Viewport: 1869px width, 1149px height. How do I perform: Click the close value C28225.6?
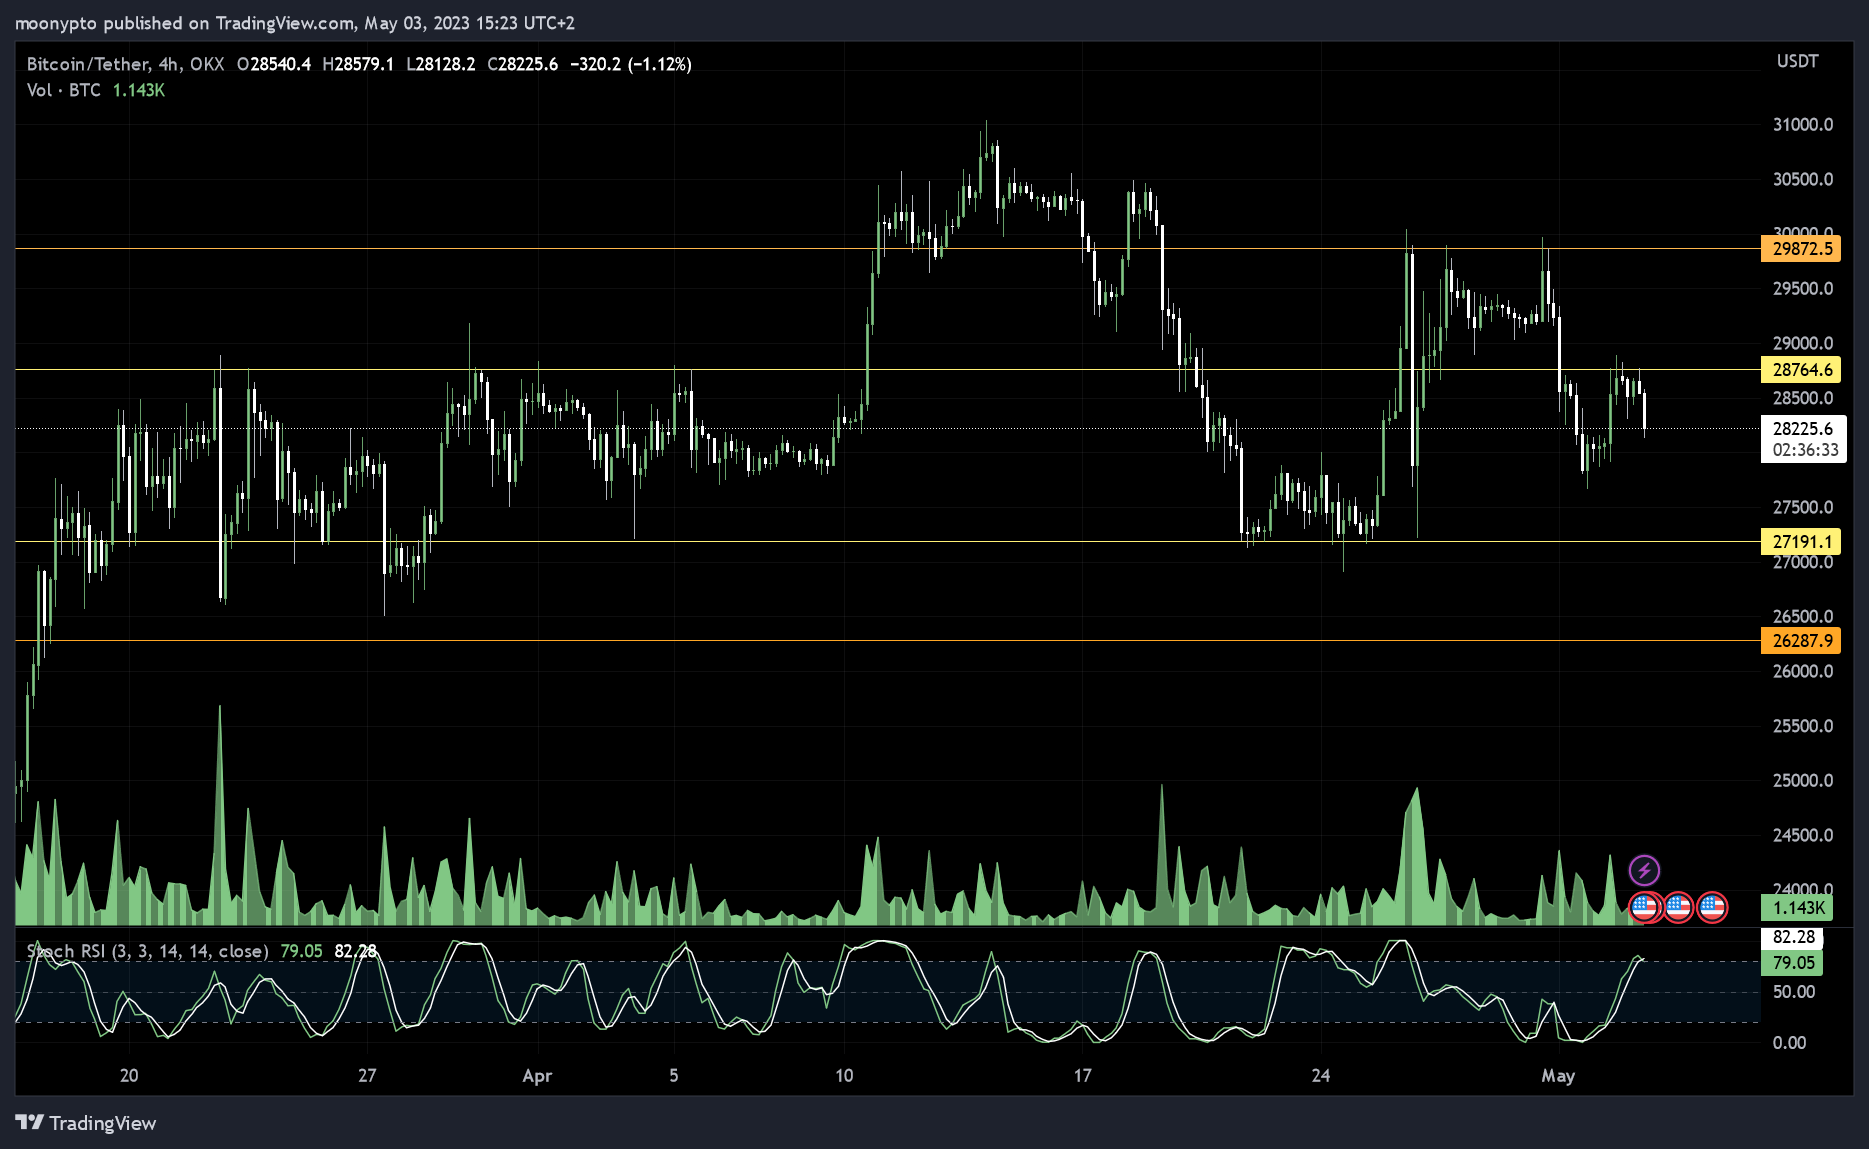(523, 64)
